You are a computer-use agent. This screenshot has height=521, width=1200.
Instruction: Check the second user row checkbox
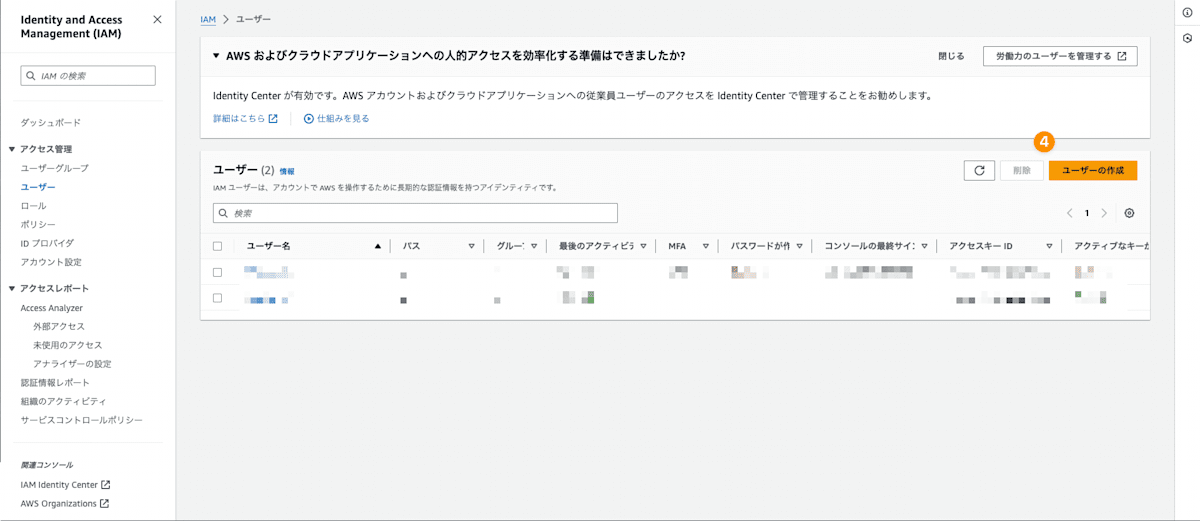click(218, 298)
